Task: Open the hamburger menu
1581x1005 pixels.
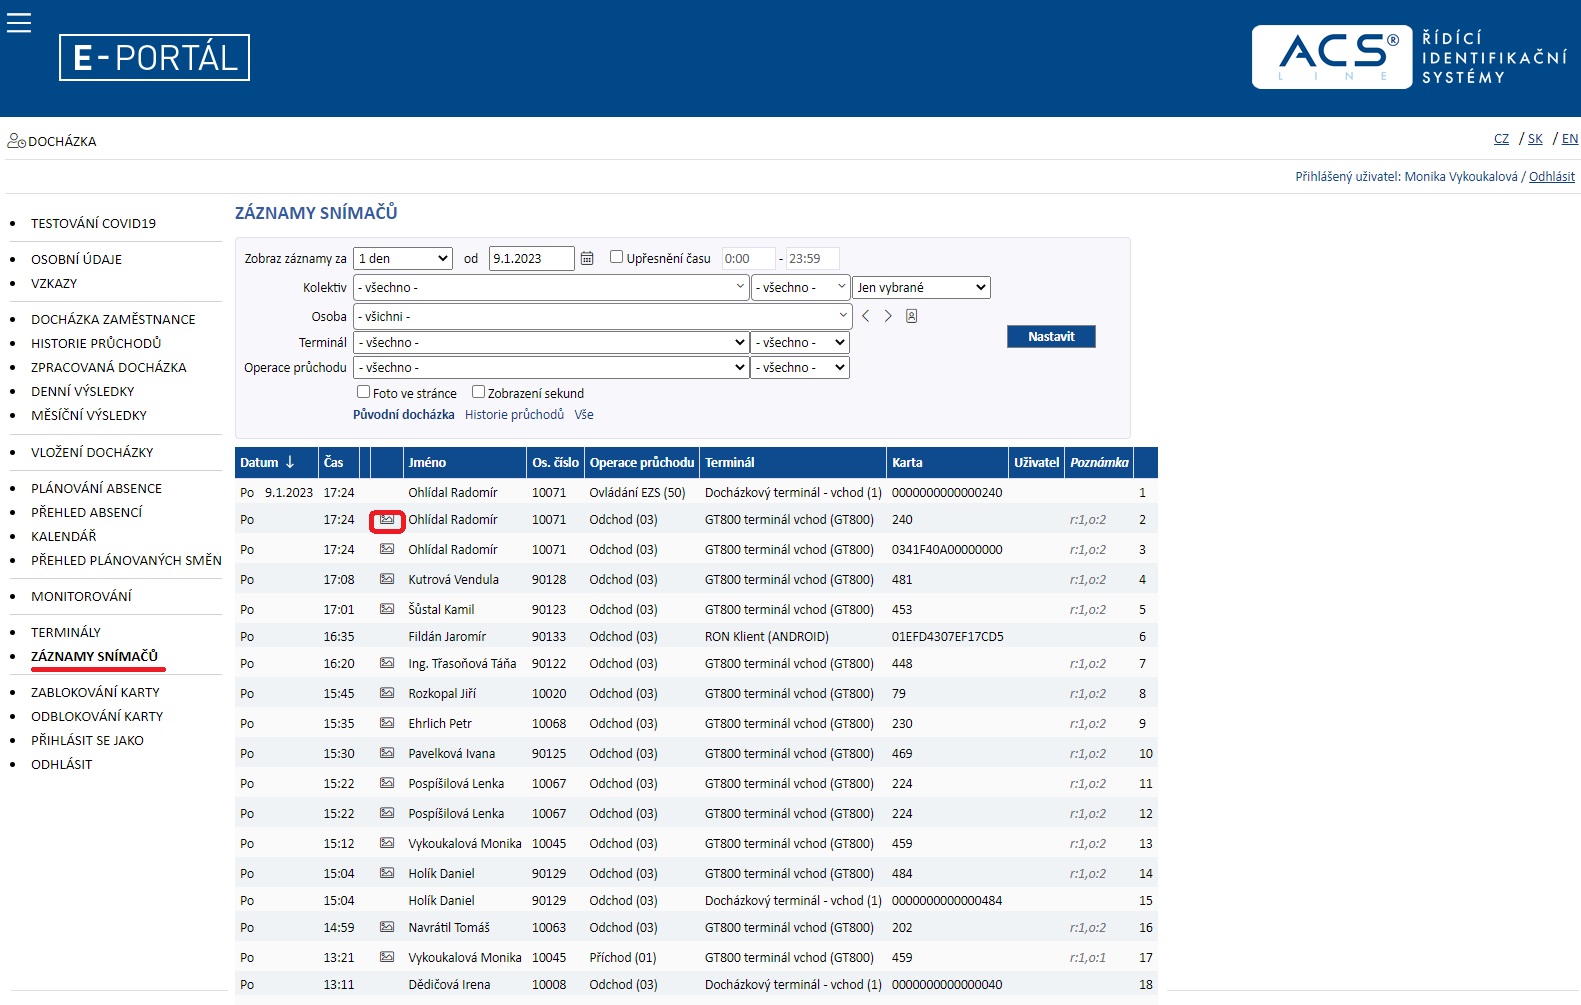Action: (x=19, y=22)
